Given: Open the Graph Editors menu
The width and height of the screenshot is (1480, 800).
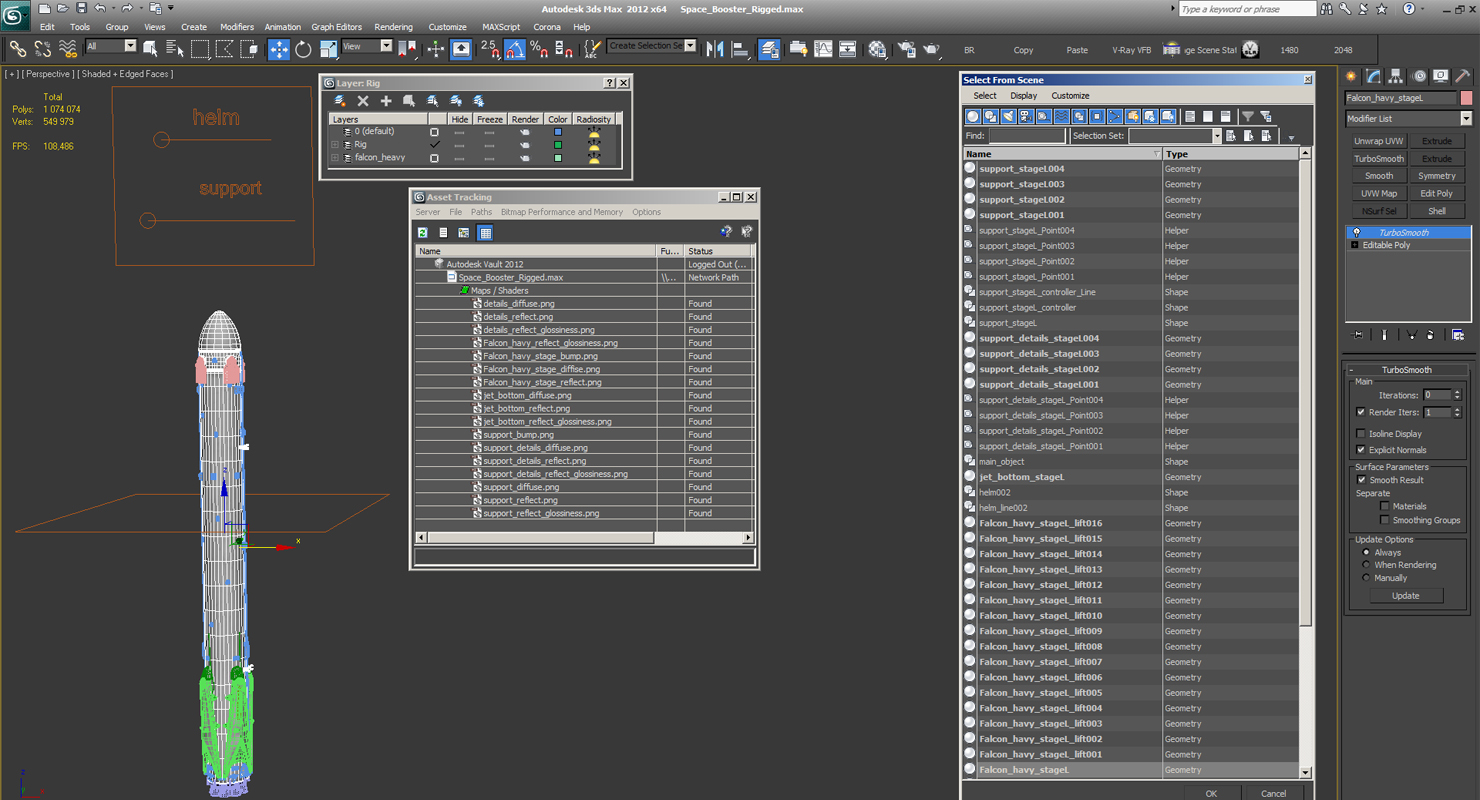Looking at the screenshot, I should click(336, 27).
